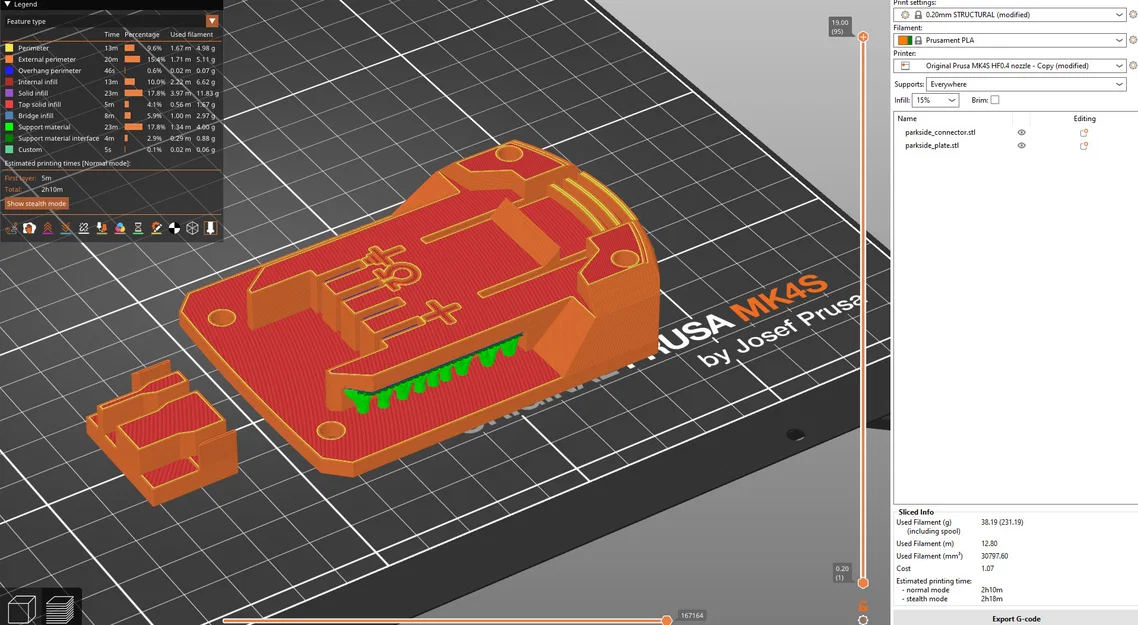Click the lock icon below vertical layer slider

(x=863, y=605)
